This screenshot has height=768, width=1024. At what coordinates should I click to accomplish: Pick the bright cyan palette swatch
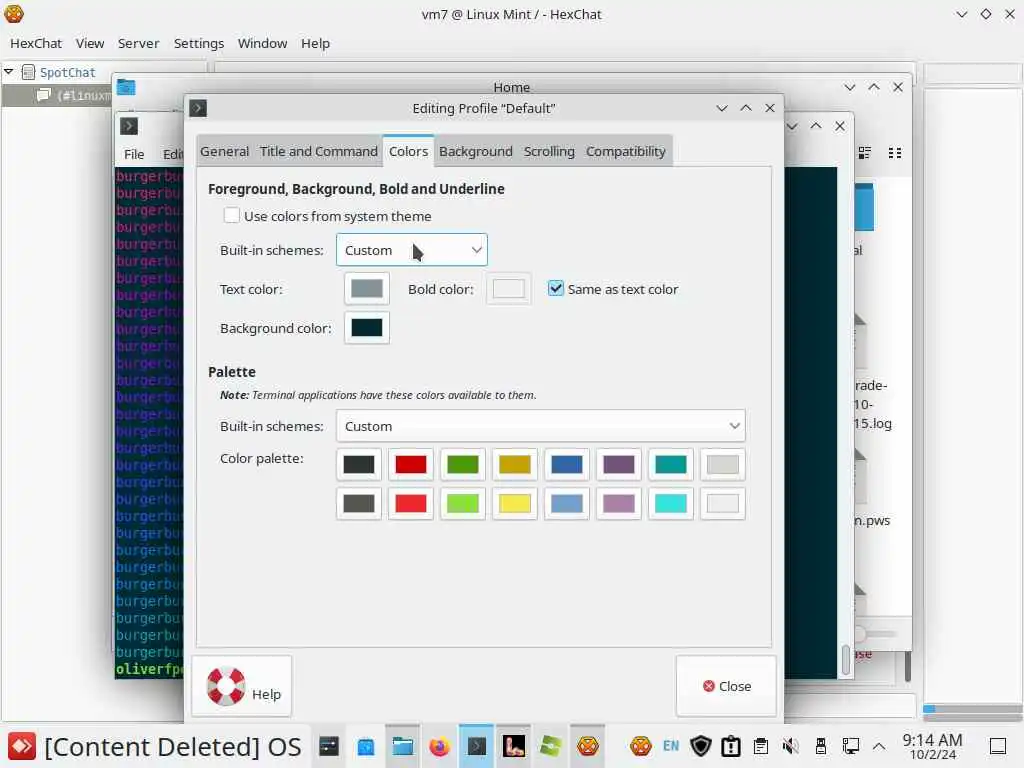click(x=671, y=504)
